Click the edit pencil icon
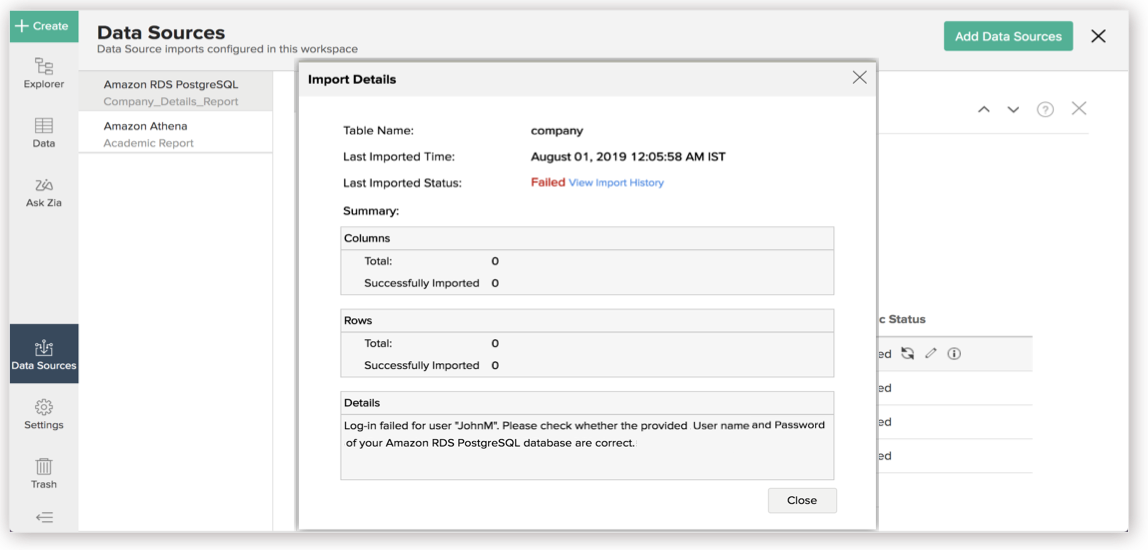 point(931,354)
